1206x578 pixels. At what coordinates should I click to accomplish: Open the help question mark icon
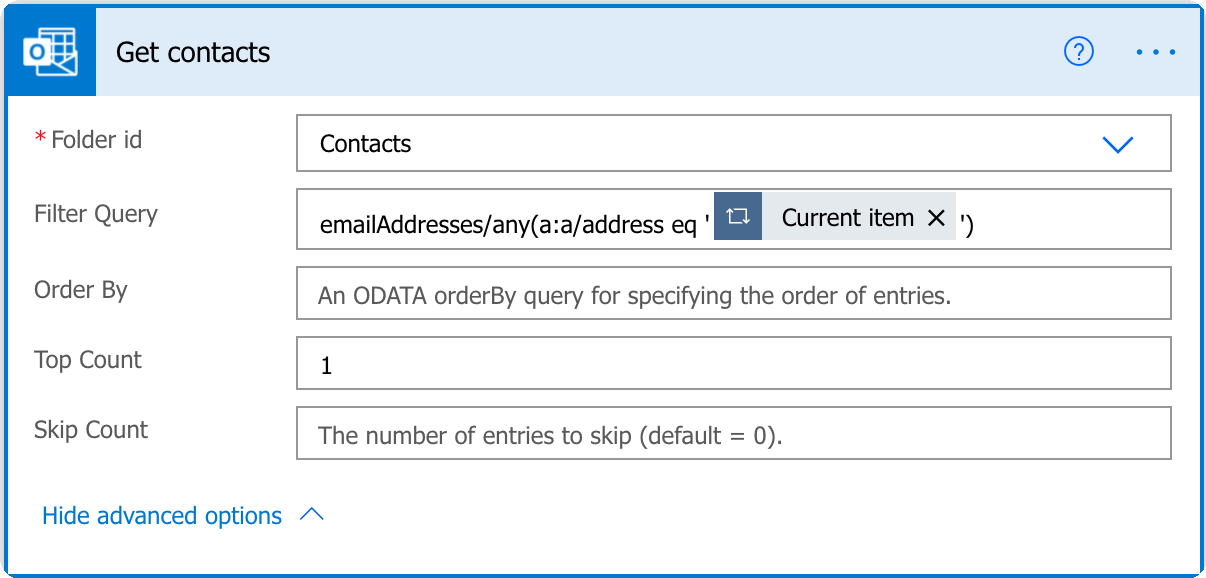pos(1079,52)
